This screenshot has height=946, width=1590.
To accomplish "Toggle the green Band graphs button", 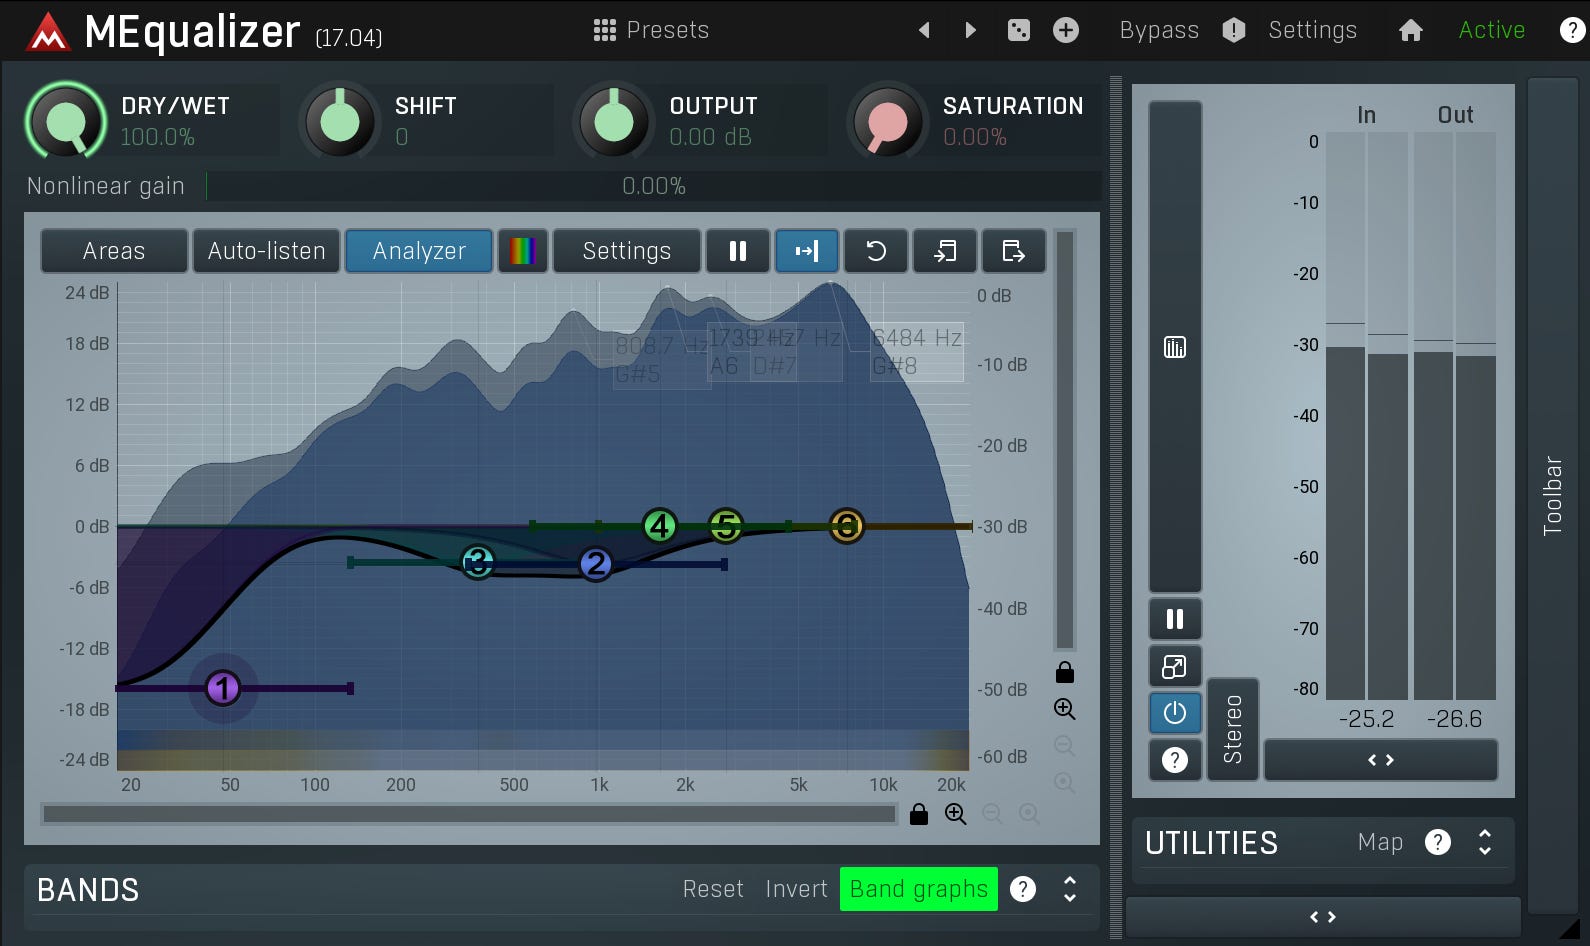I will [919, 889].
